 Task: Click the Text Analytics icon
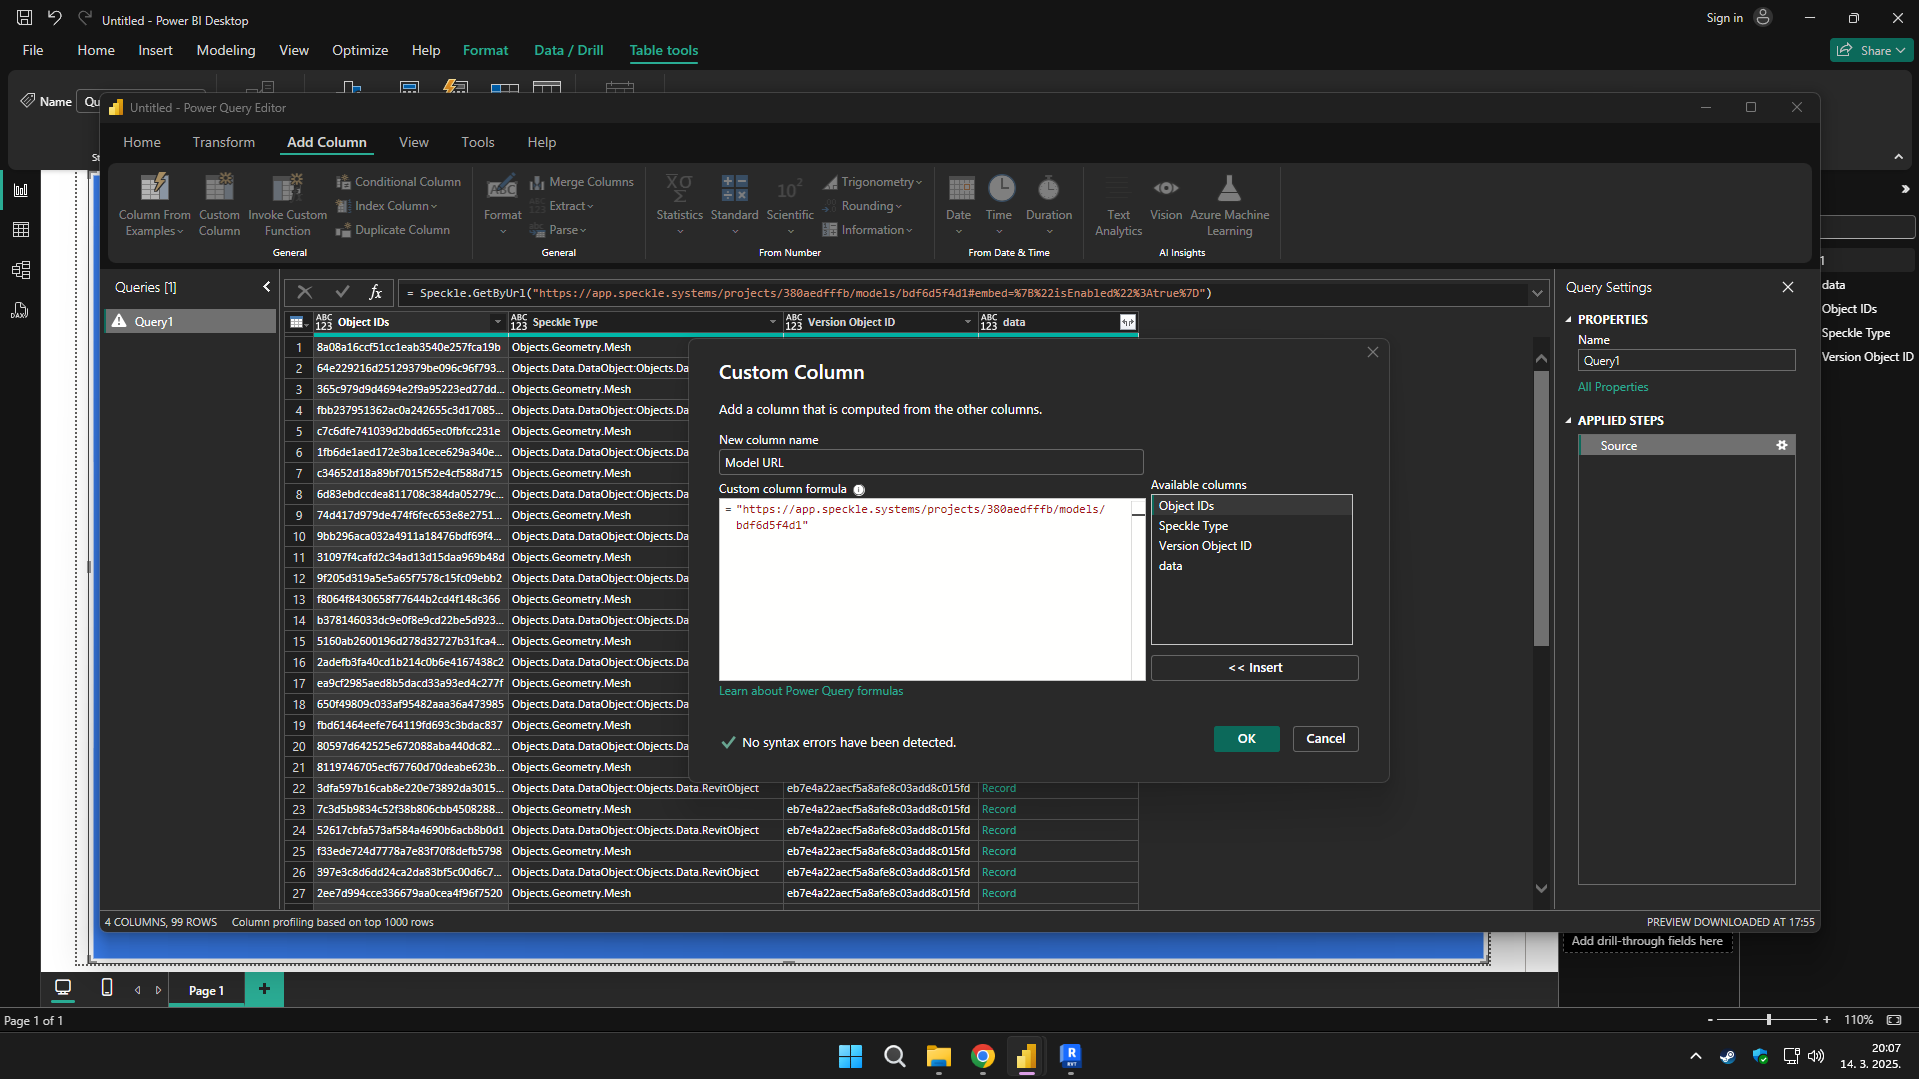(x=1118, y=188)
